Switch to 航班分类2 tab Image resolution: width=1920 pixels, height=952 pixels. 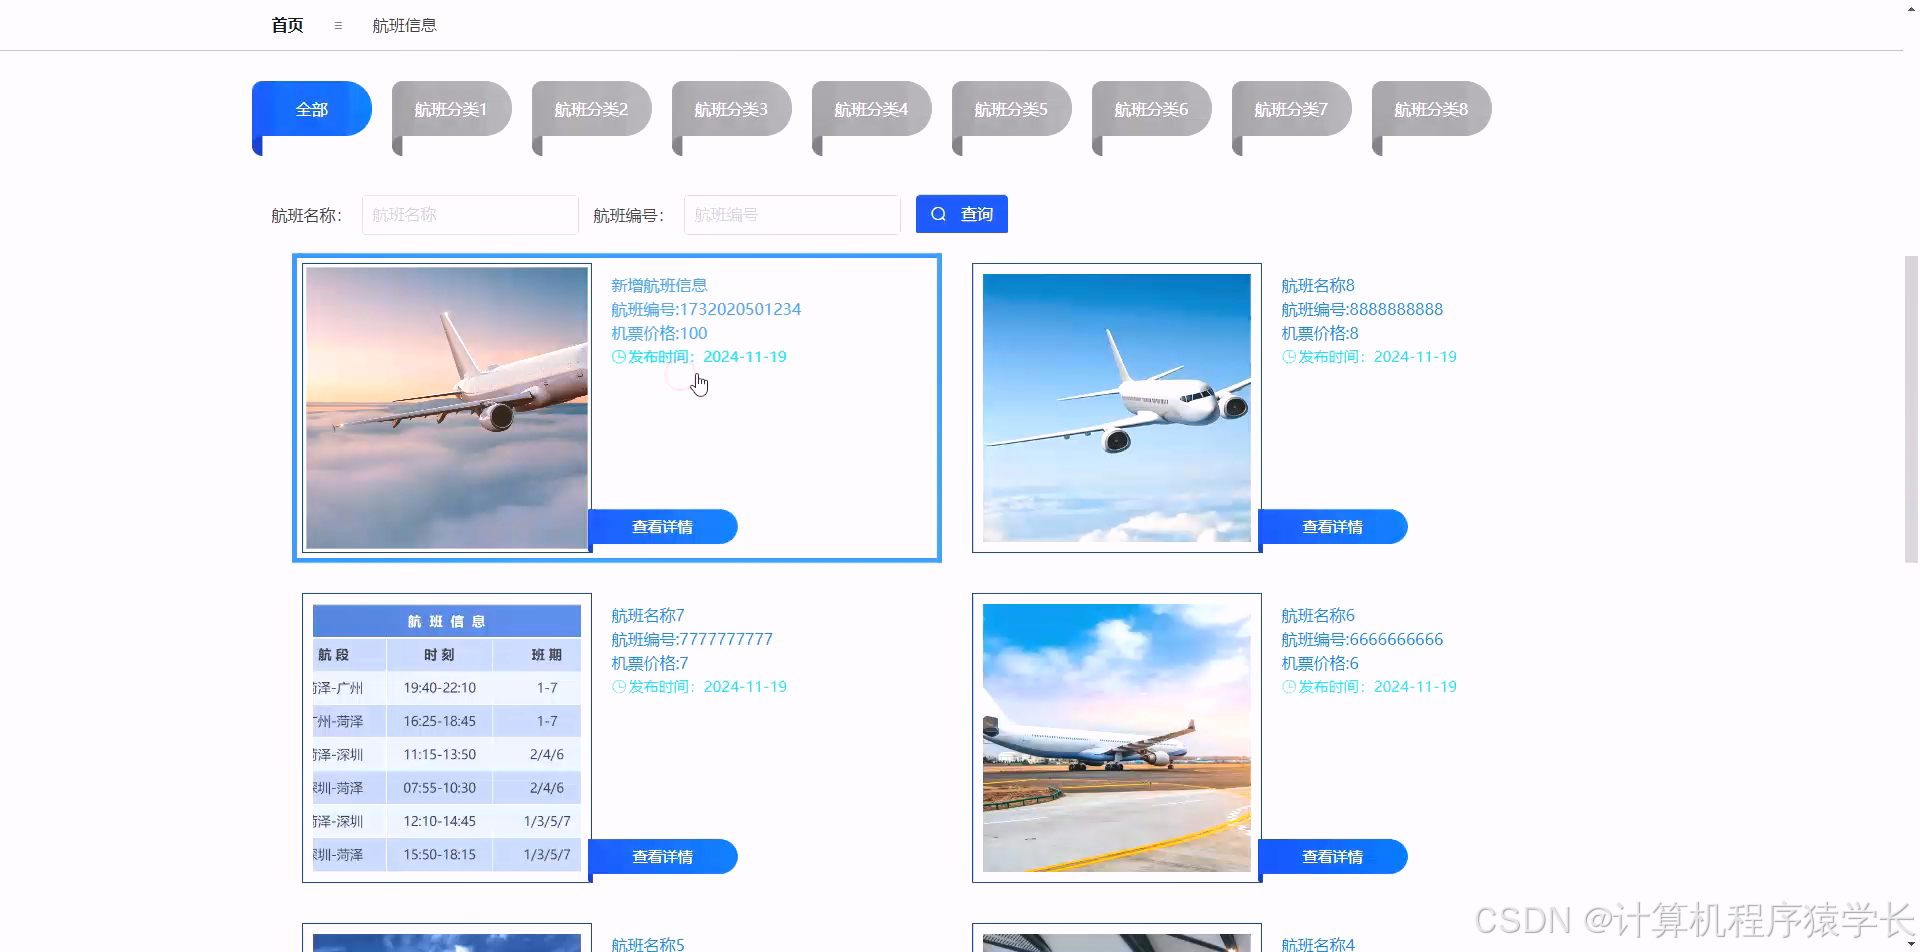(x=592, y=110)
